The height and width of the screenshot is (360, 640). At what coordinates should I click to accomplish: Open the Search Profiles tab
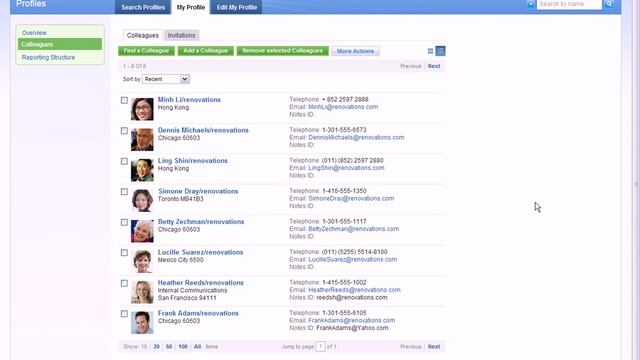pyautogui.click(x=143, y=7)
